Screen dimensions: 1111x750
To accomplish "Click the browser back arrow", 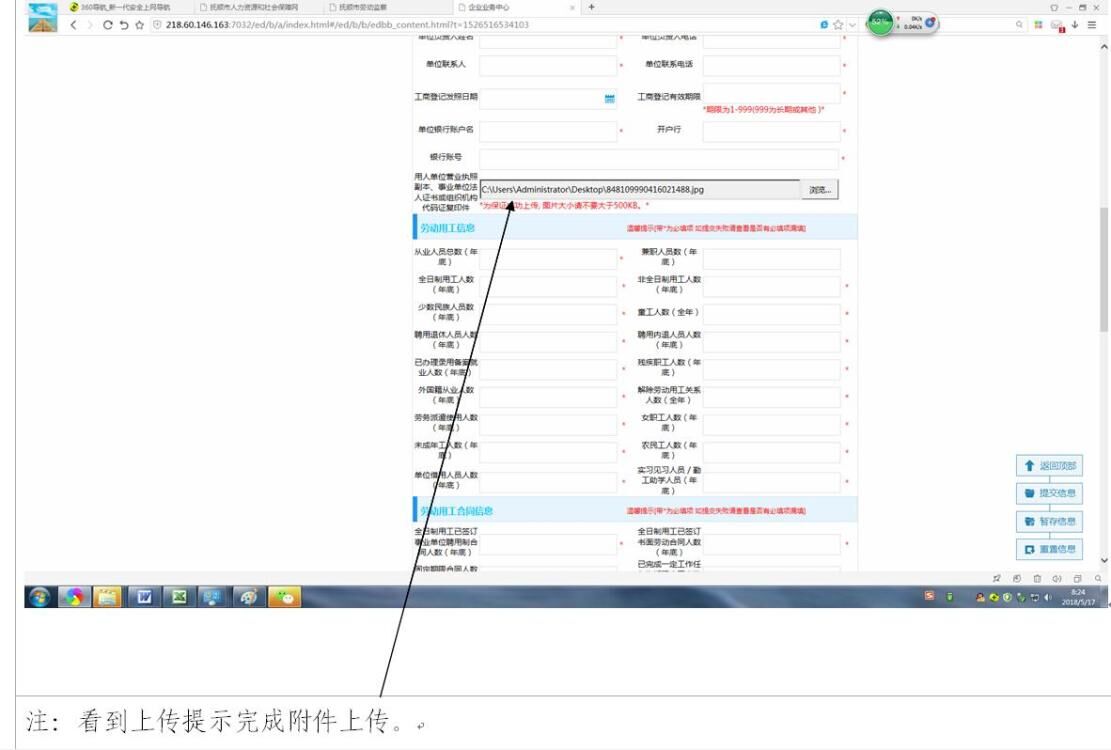I will 73,25.
